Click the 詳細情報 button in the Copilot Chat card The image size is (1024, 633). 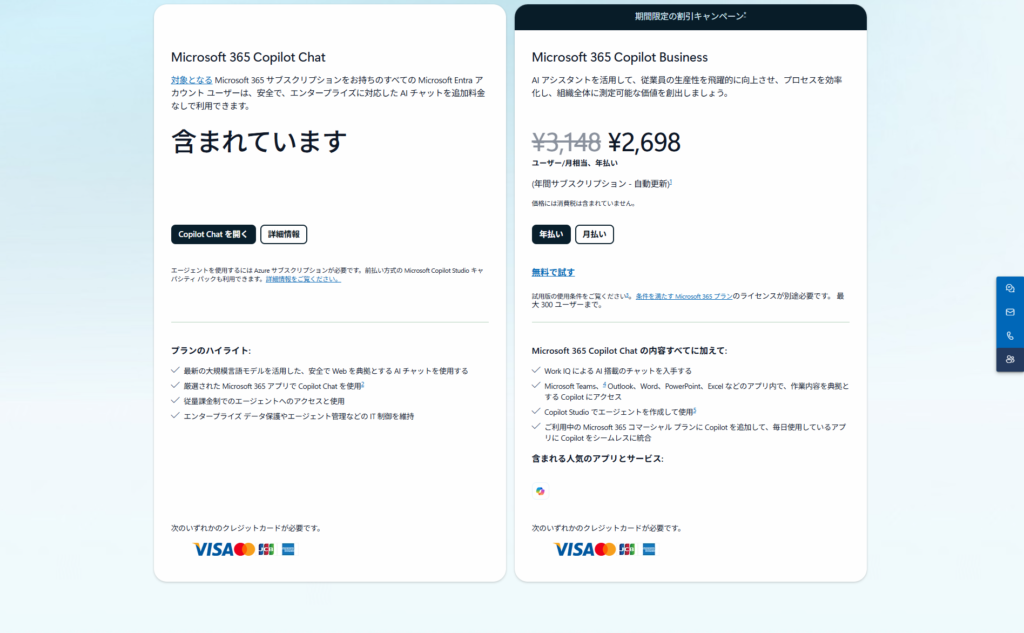coord(283,234)
